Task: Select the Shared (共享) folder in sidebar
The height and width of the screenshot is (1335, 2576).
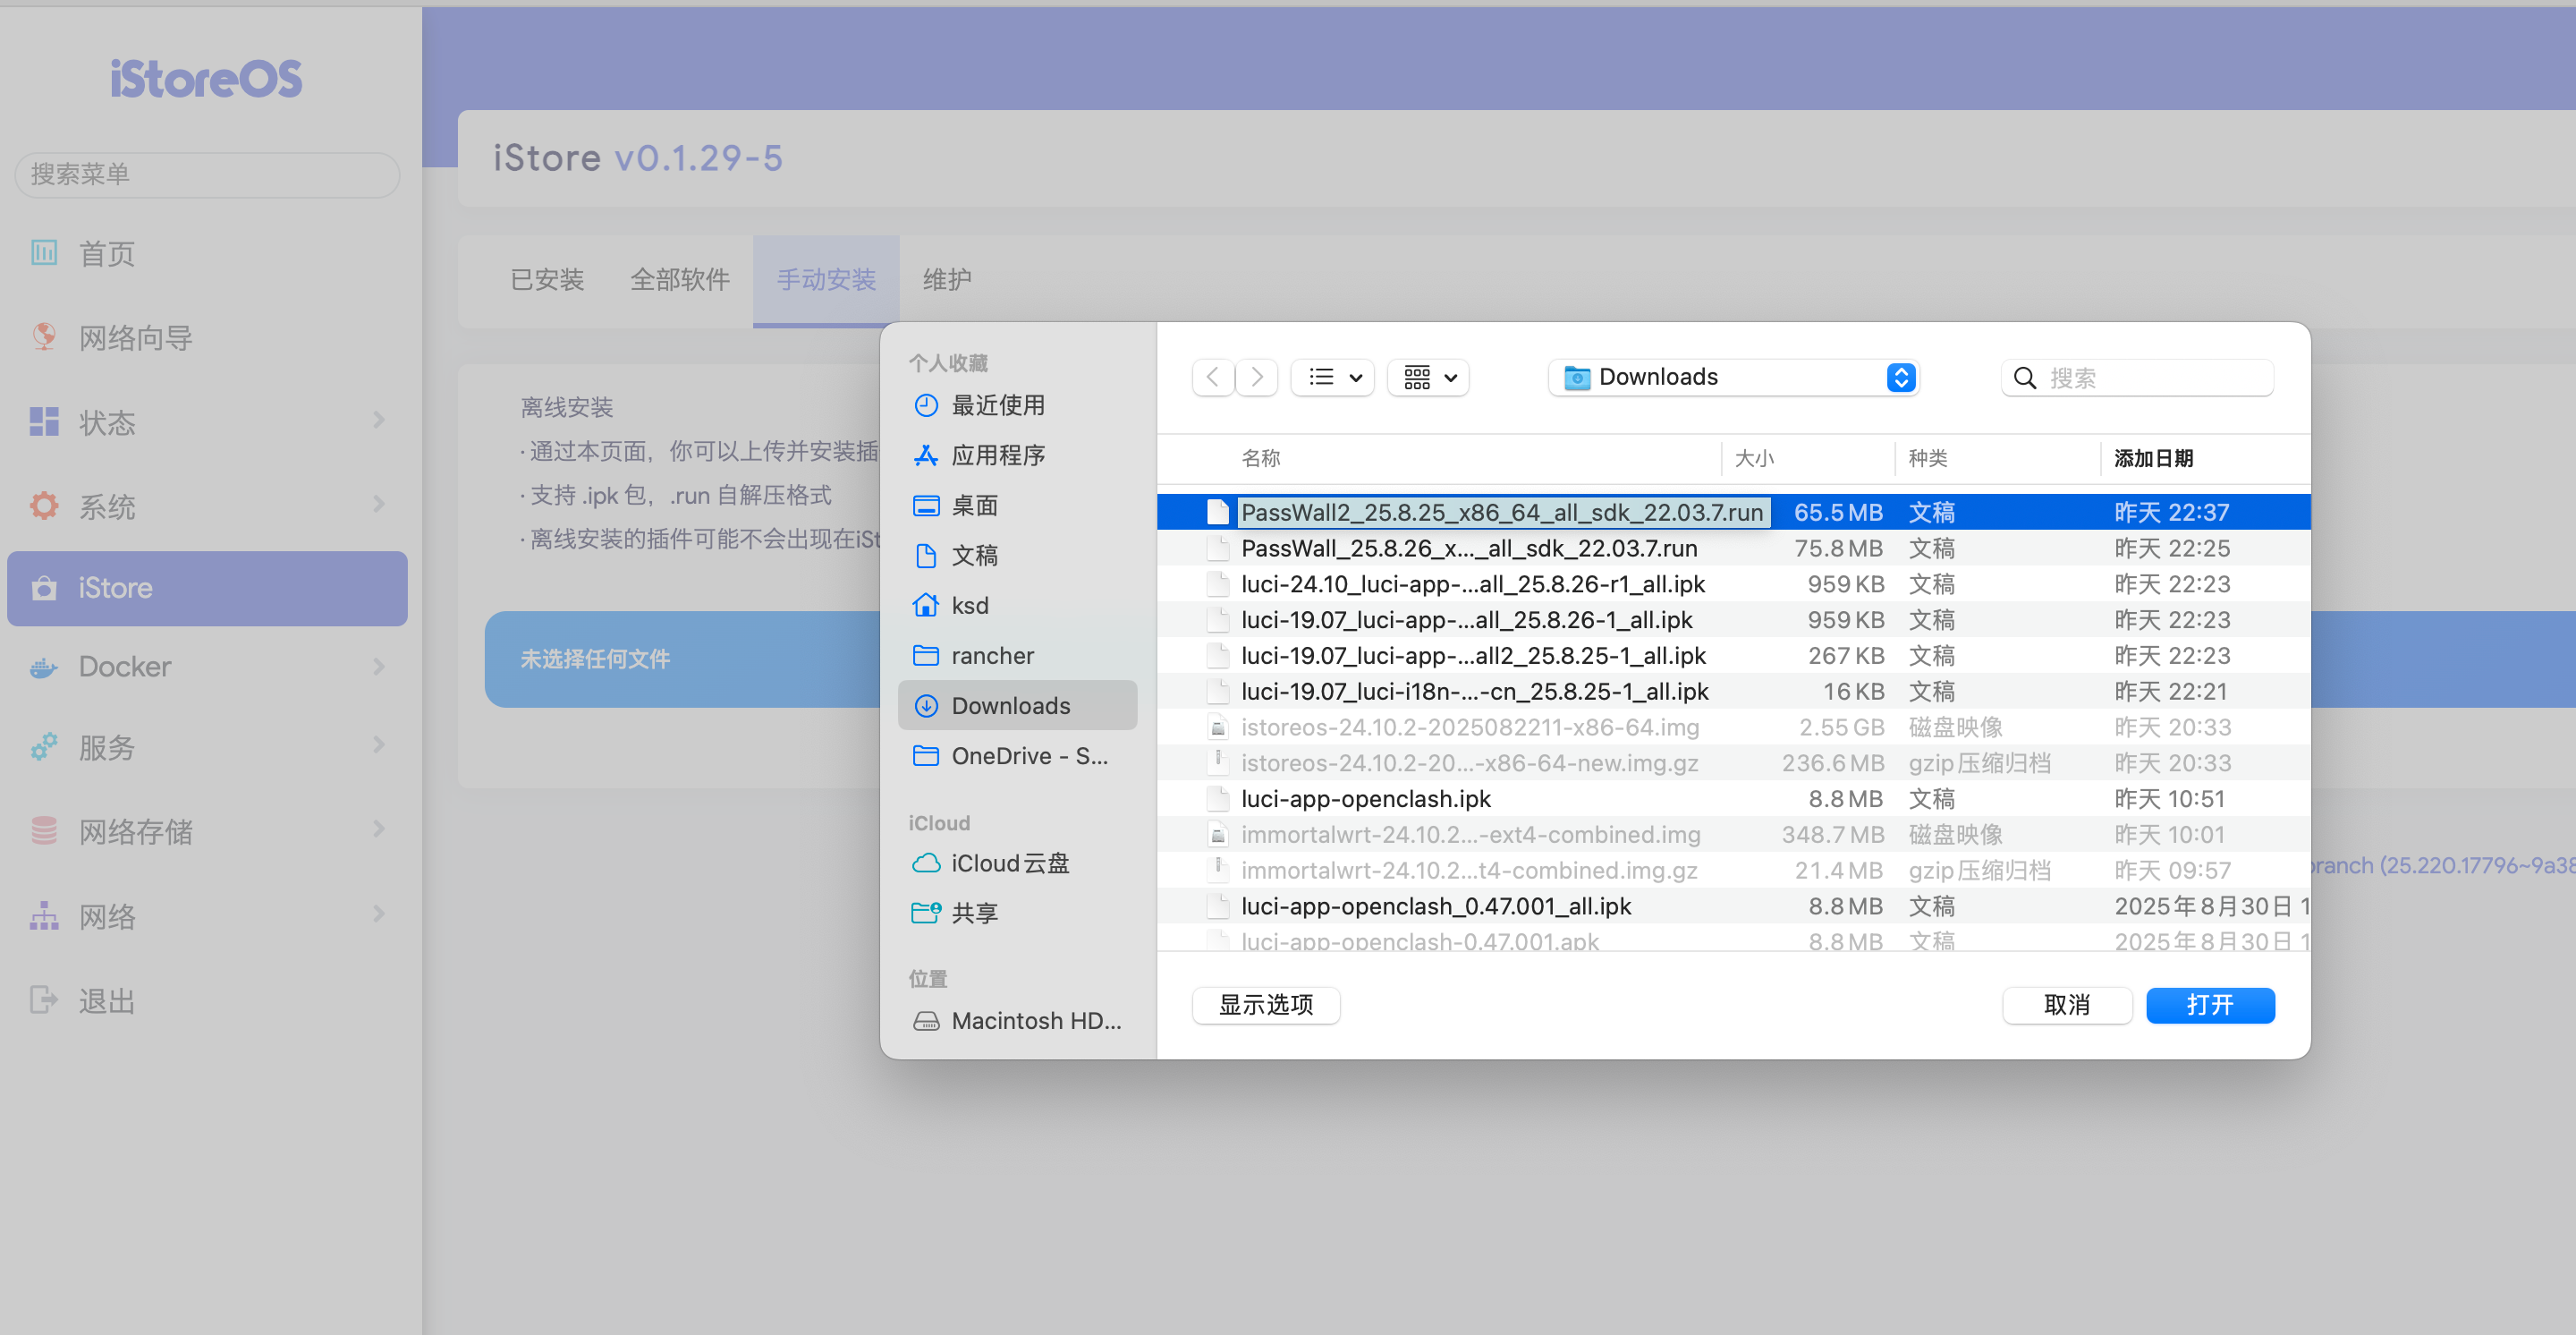Action: [973, 913]
